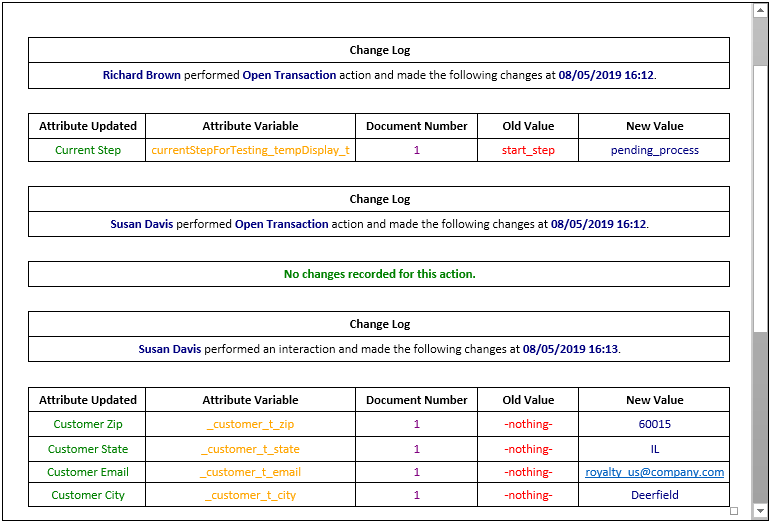Open the royalty_us@company.com email link
This screenshot has height=523, width=771.
[654, 472]
